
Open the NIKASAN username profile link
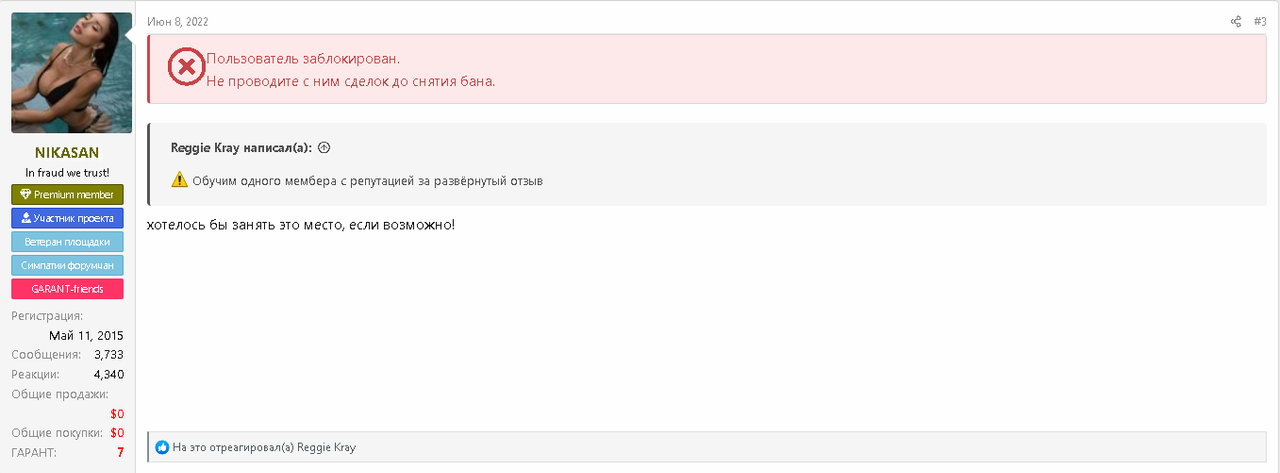[x=67, y=153]
